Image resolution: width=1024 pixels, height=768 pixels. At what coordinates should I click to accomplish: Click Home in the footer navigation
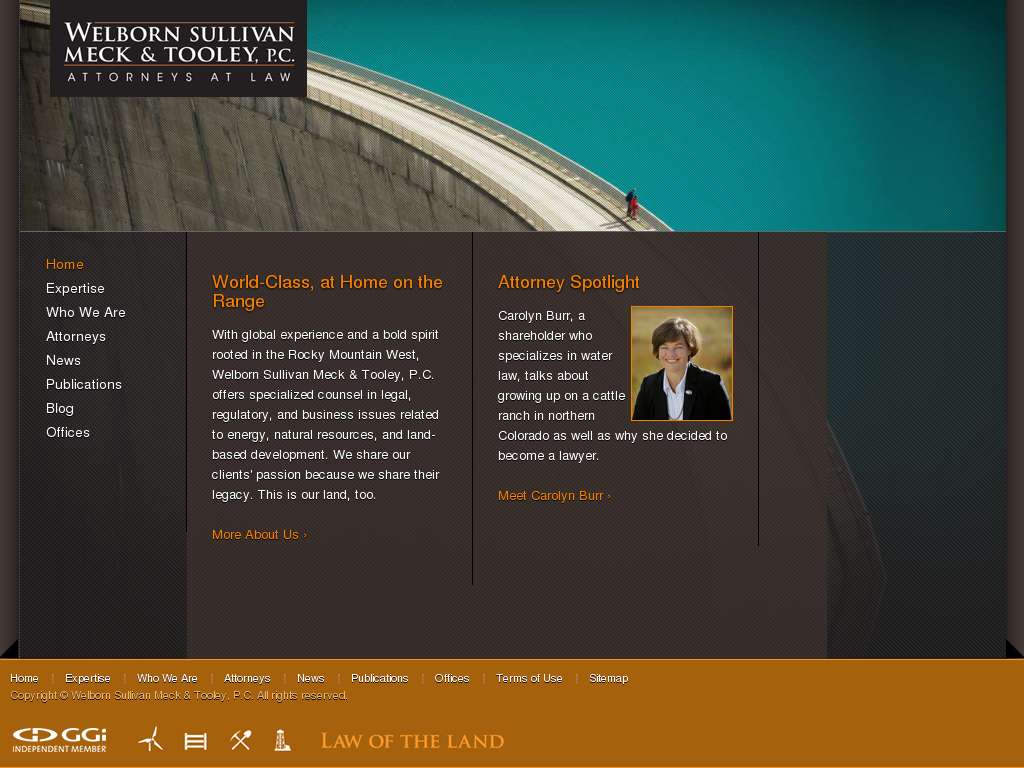click(x=24, y=679)
